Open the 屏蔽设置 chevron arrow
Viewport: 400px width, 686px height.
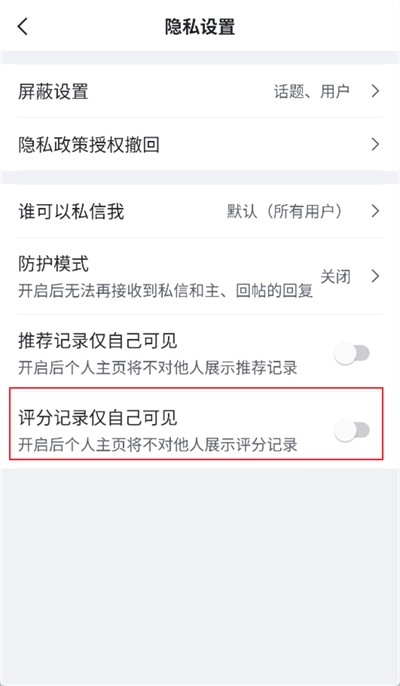375,91
